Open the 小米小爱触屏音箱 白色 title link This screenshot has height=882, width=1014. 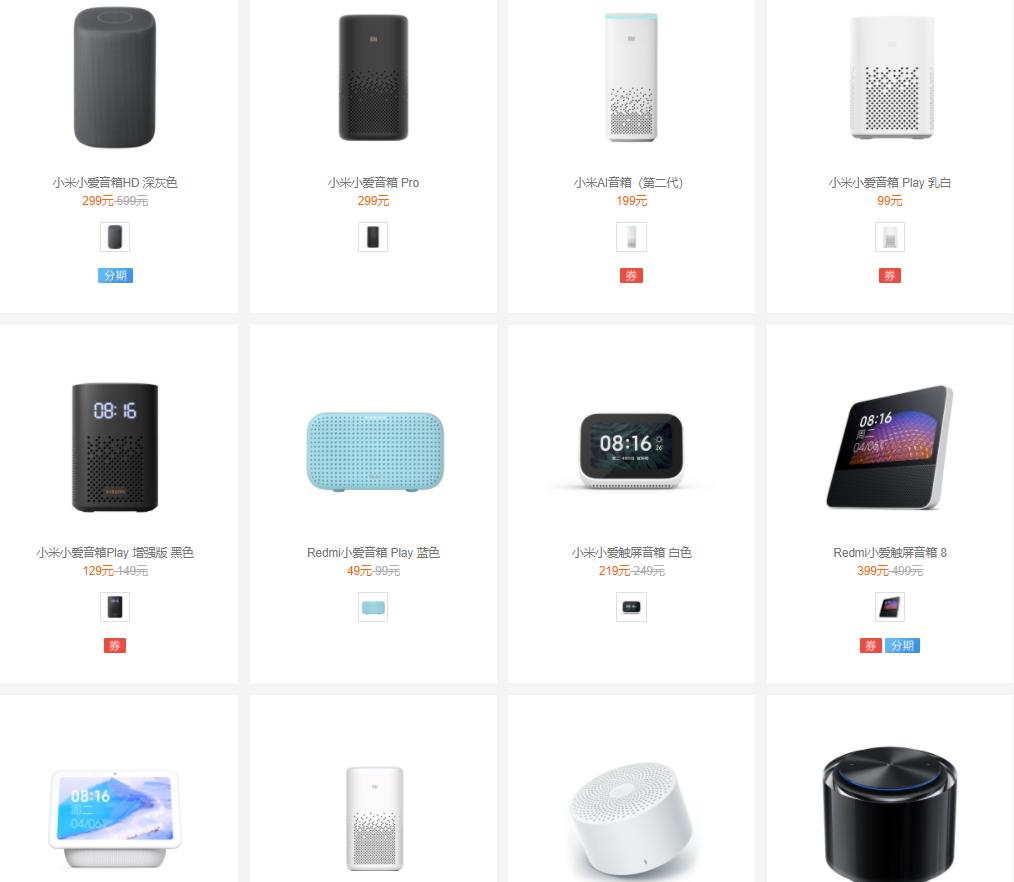631,552
